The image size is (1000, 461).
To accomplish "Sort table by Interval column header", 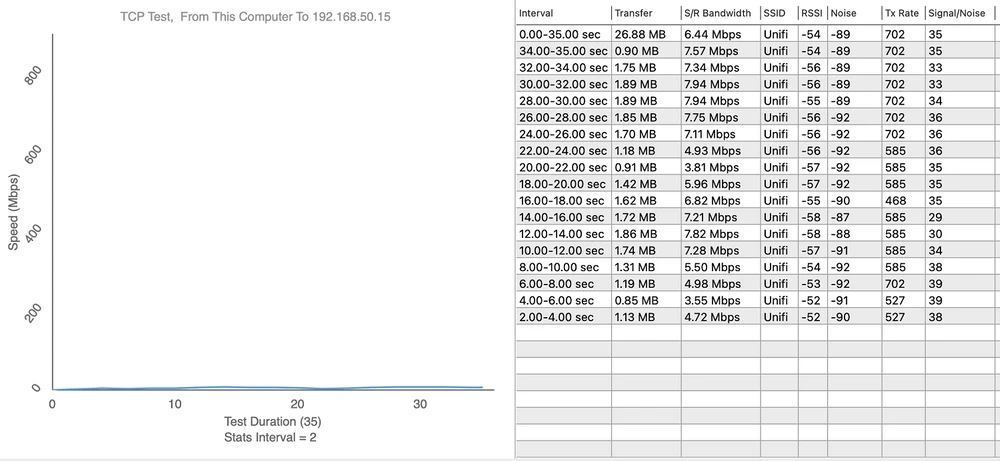I will click(x=536, y=13).
